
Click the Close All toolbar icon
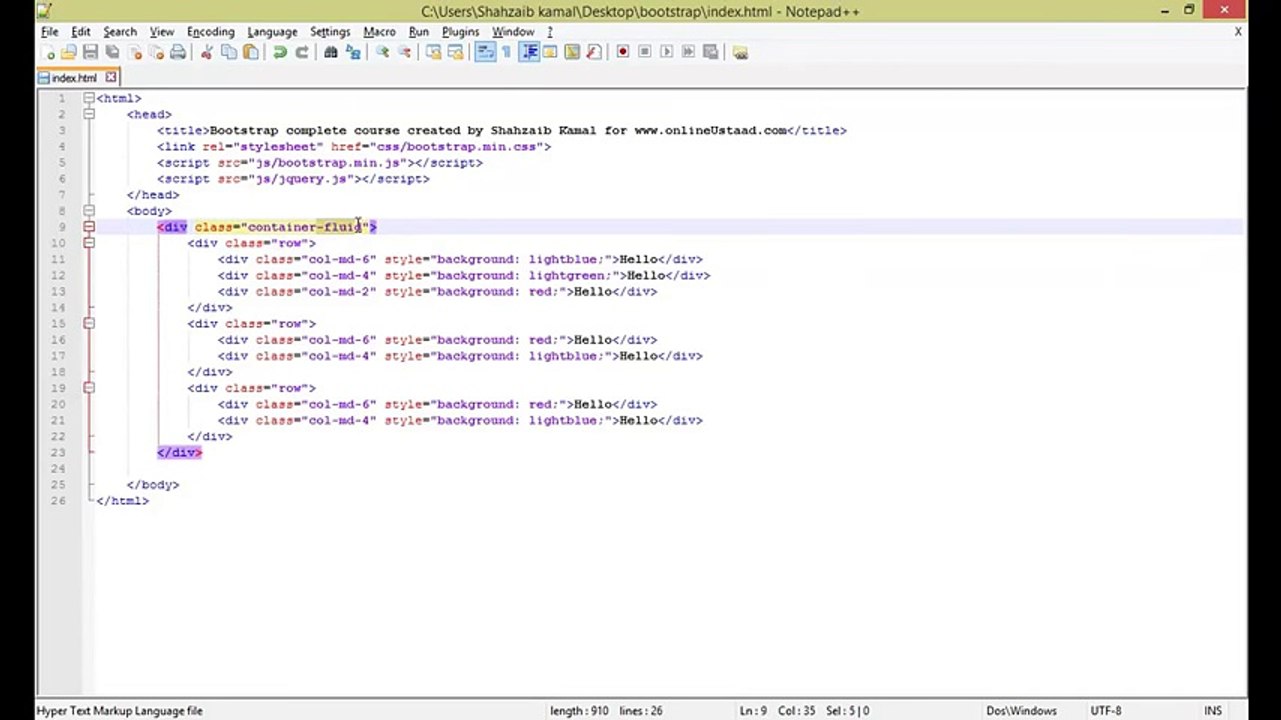156,52
